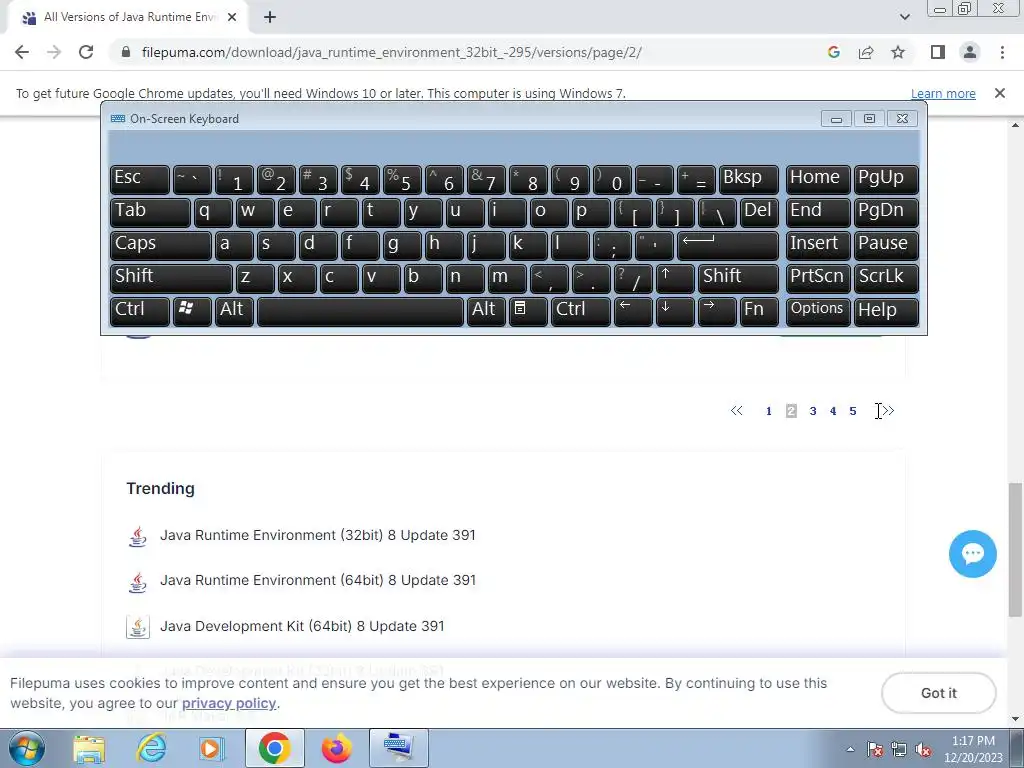
Task: Open a new Chrome tab
Action: [x=270, y=18]
